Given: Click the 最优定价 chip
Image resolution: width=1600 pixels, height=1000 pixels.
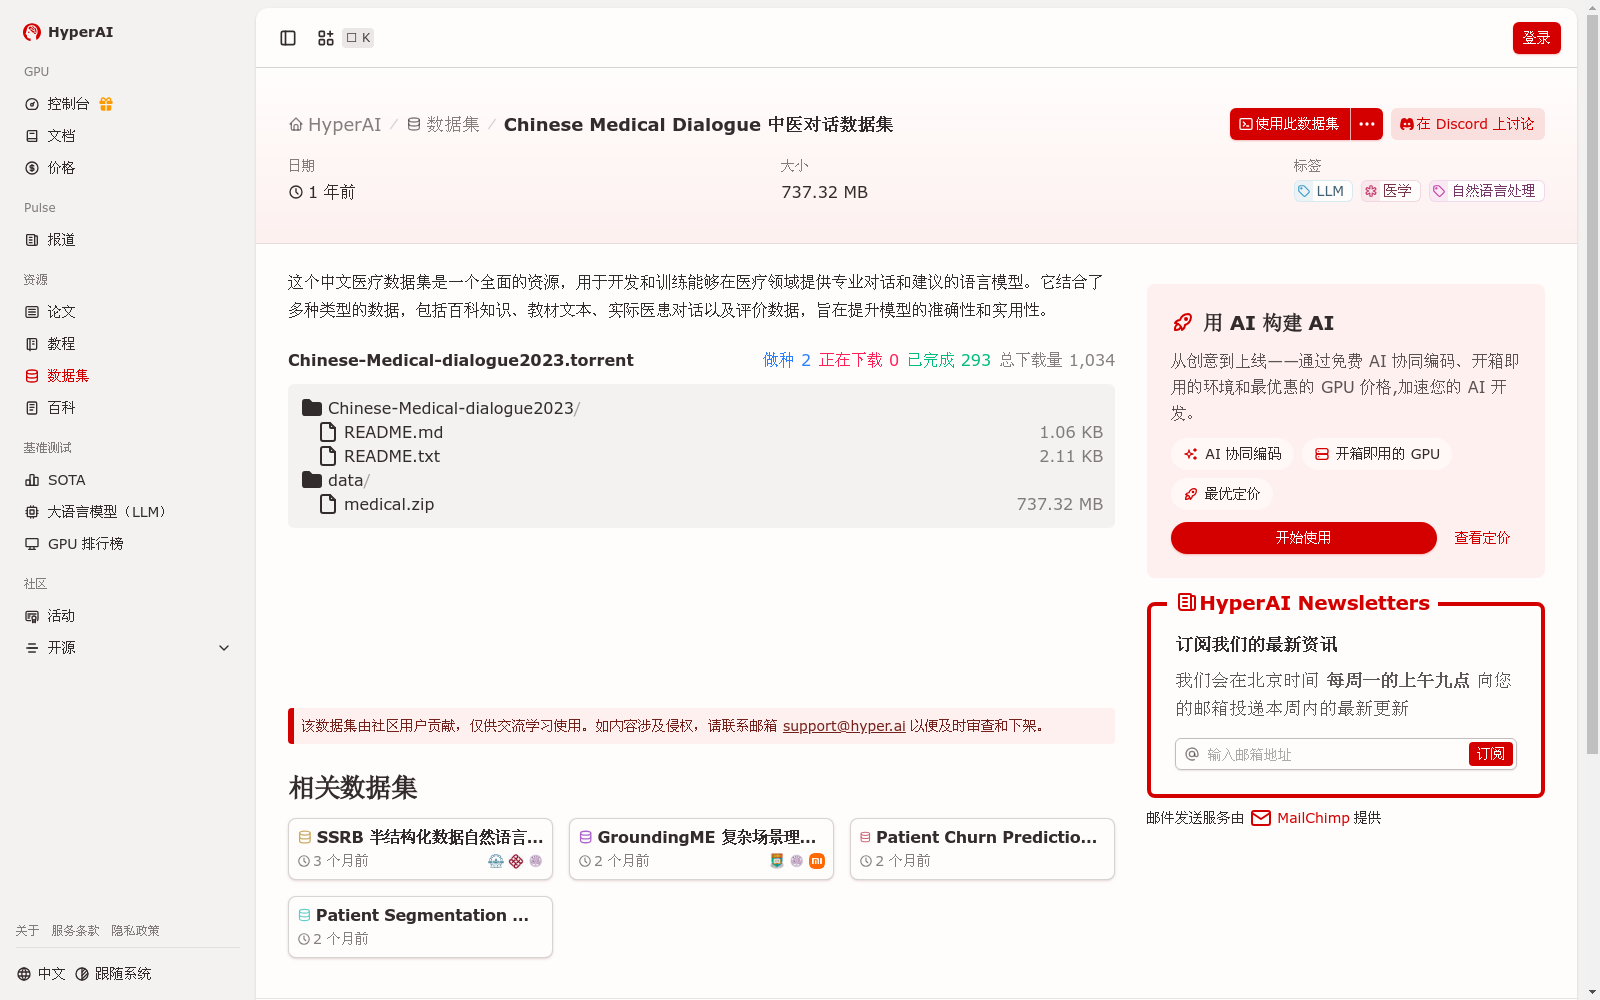Looking at the screenshot, I should tap(1222, 494).
